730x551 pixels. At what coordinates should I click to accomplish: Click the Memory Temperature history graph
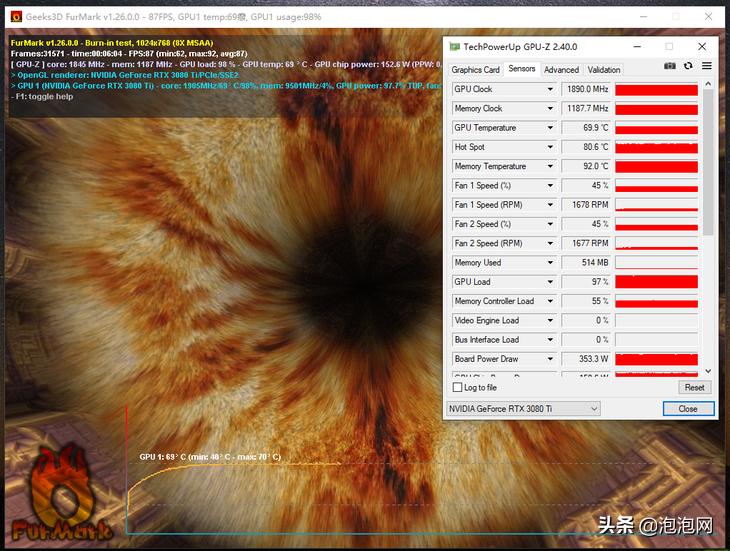(656, 166)
